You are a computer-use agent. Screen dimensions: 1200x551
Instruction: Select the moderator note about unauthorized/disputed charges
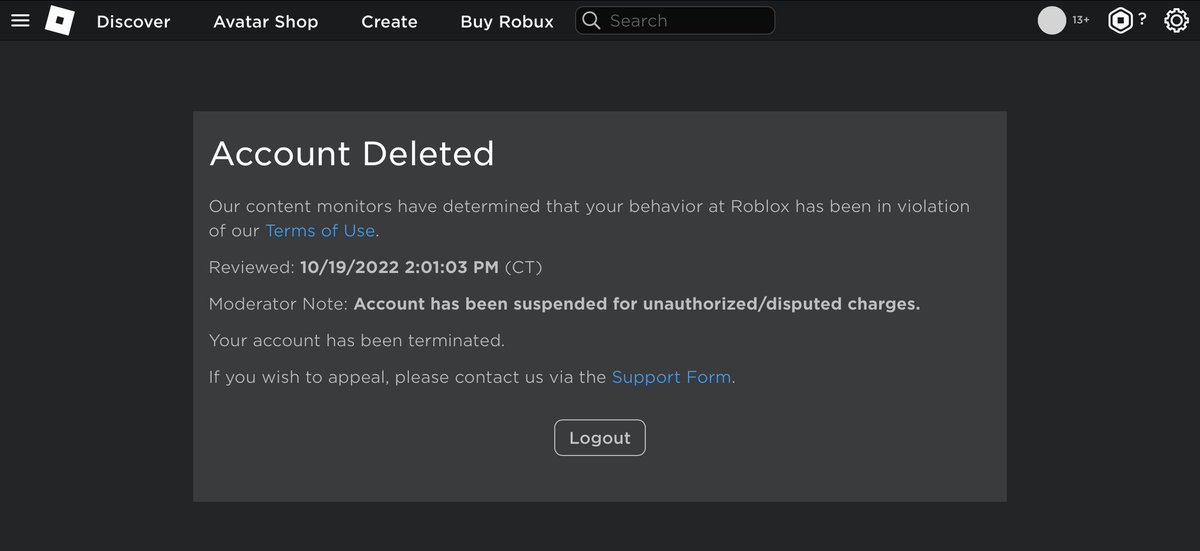pos(637,304)
